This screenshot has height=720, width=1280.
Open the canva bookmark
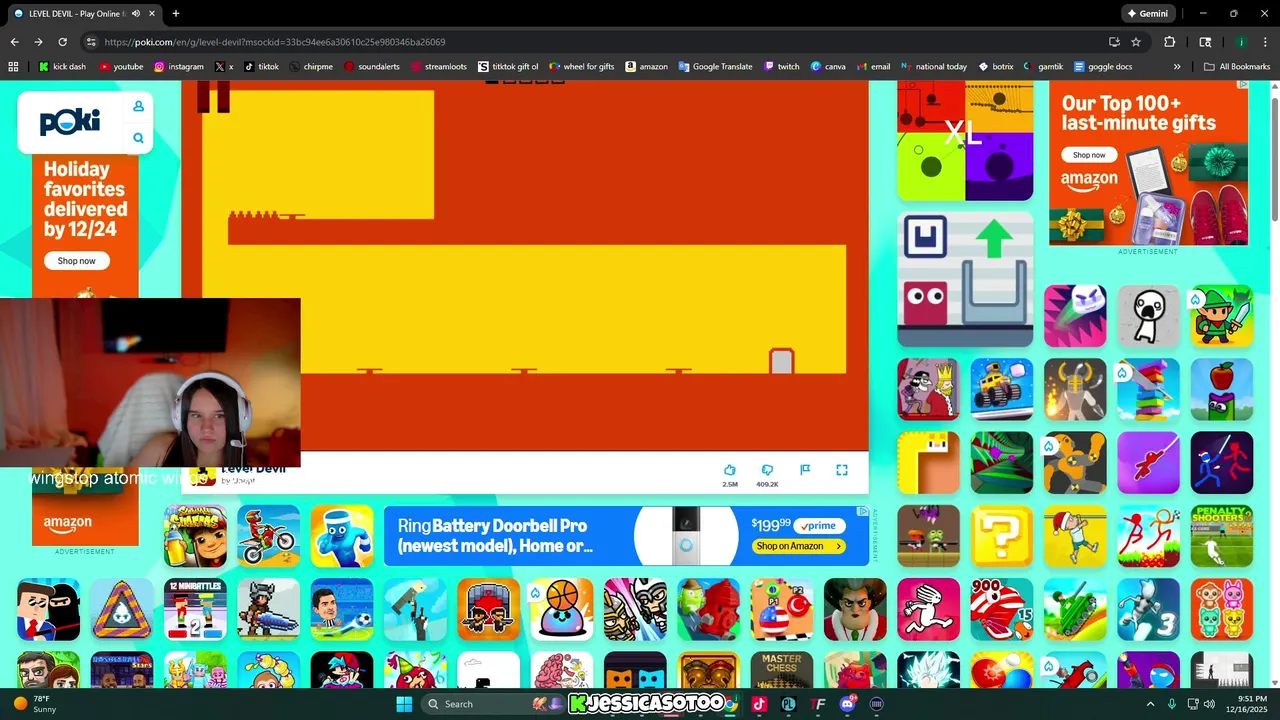828,67
